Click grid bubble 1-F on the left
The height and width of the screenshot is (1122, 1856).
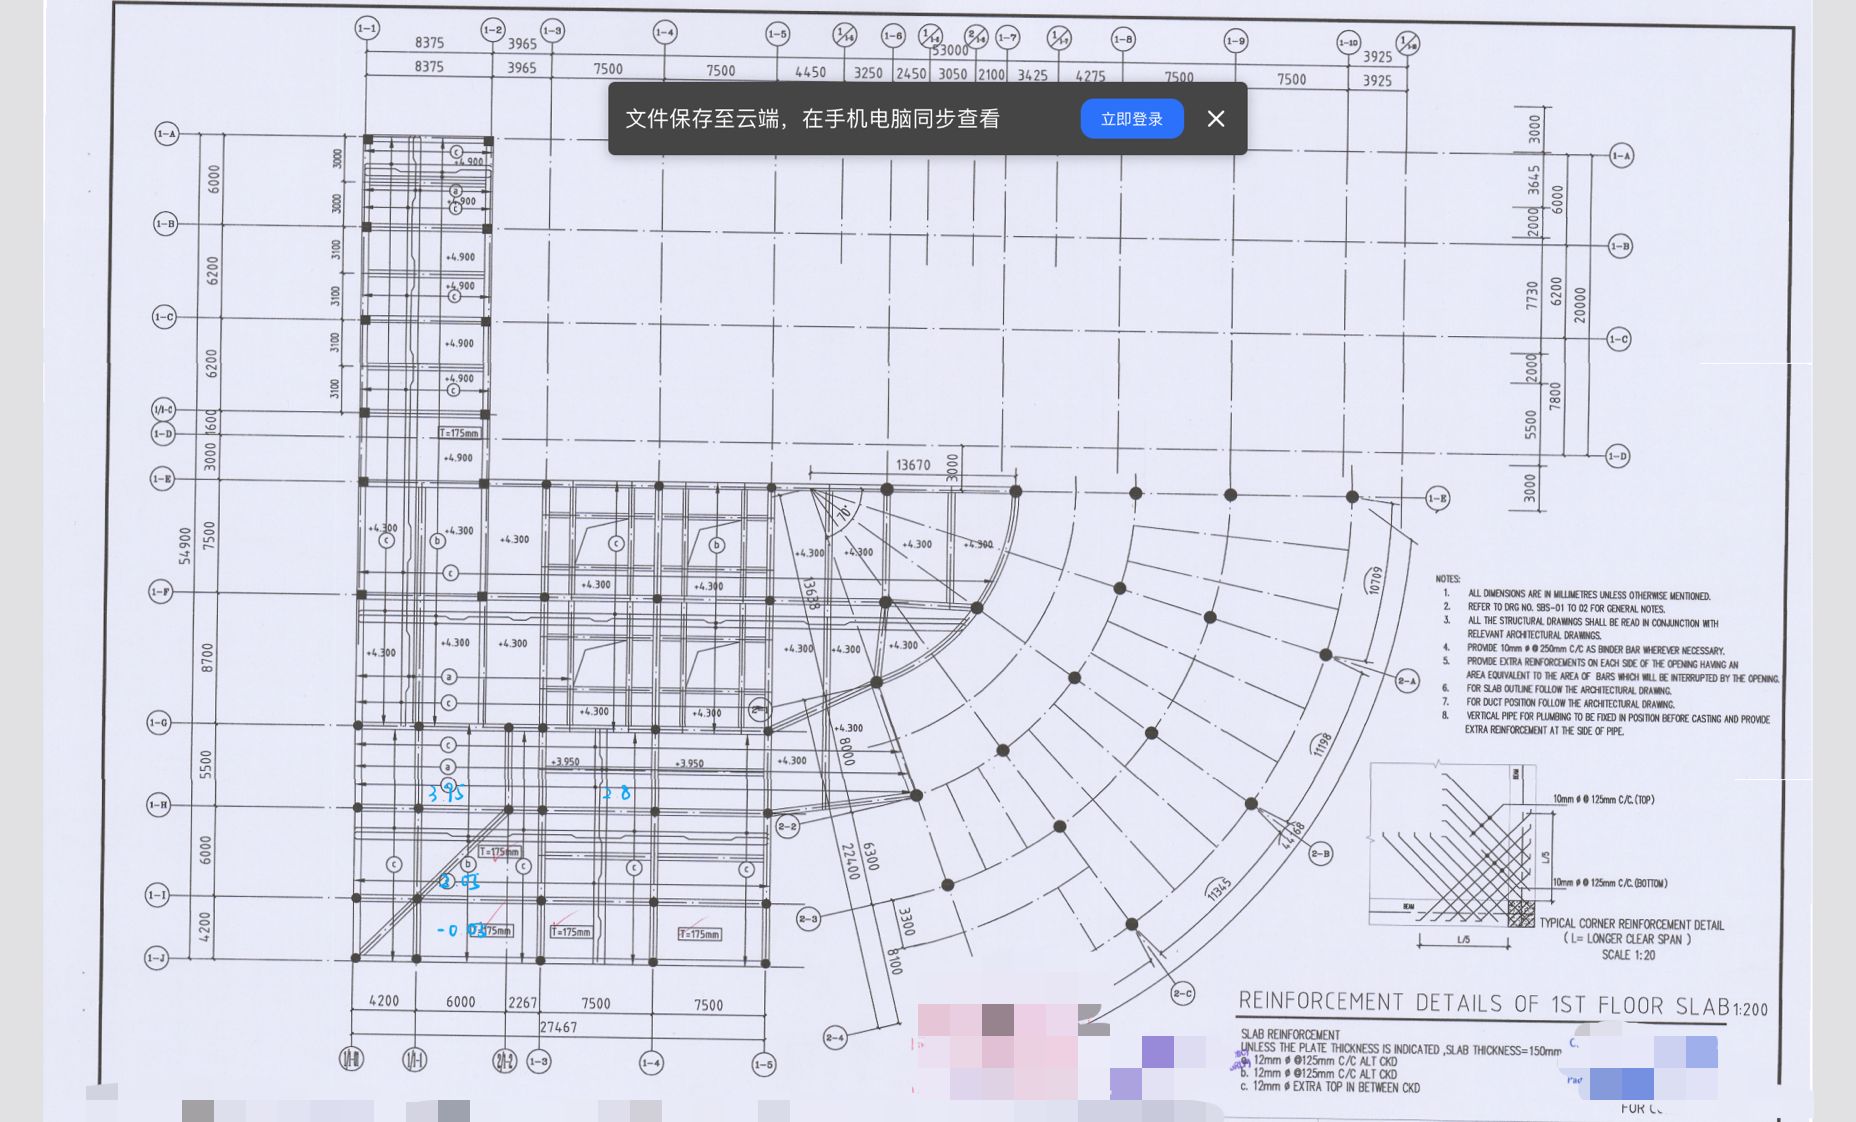point(160,592)
